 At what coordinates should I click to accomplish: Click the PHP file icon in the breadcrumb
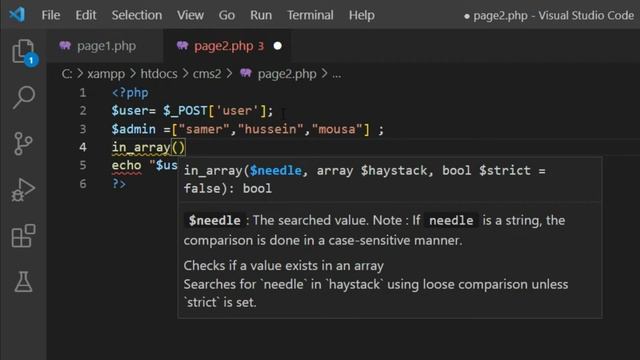[246, 73]
